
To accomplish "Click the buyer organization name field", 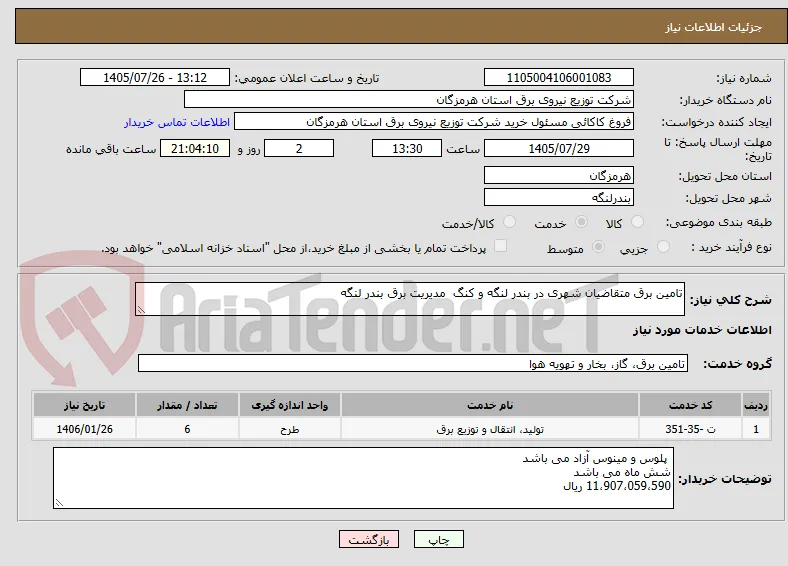I will (x=409, y=100).
